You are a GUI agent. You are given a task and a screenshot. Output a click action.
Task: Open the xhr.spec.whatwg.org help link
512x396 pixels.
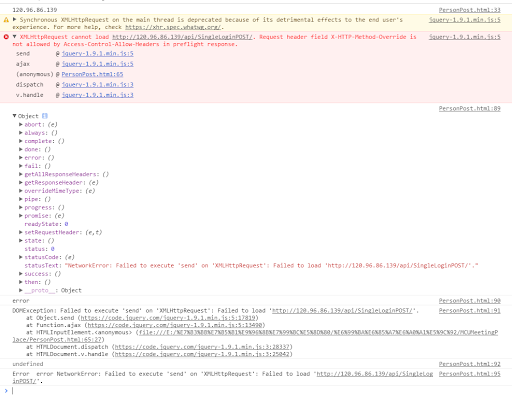pos(173,27)
